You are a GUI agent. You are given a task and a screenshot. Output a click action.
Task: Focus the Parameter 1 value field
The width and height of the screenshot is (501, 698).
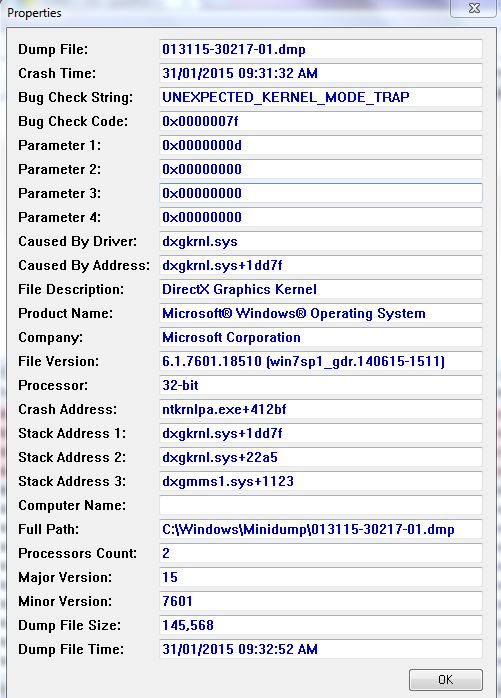321,145
